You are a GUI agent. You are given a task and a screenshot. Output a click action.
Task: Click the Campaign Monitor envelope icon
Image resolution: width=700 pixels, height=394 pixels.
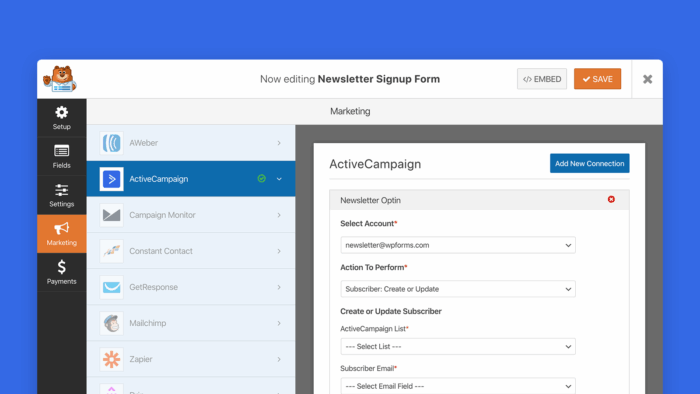tap(112, 215)
